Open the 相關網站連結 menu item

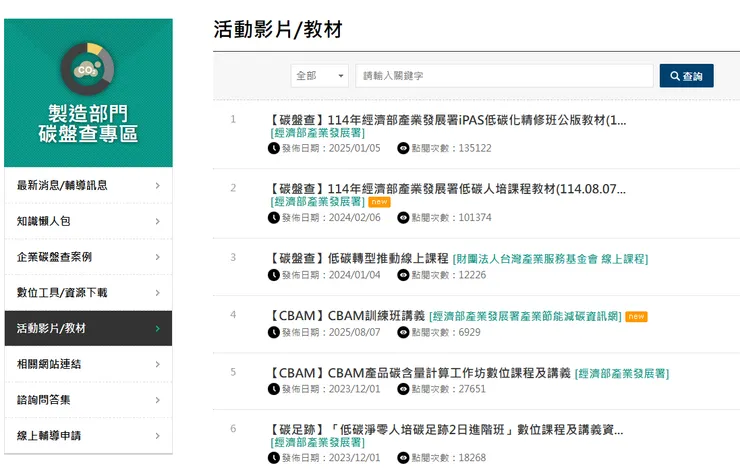(88, 364)
